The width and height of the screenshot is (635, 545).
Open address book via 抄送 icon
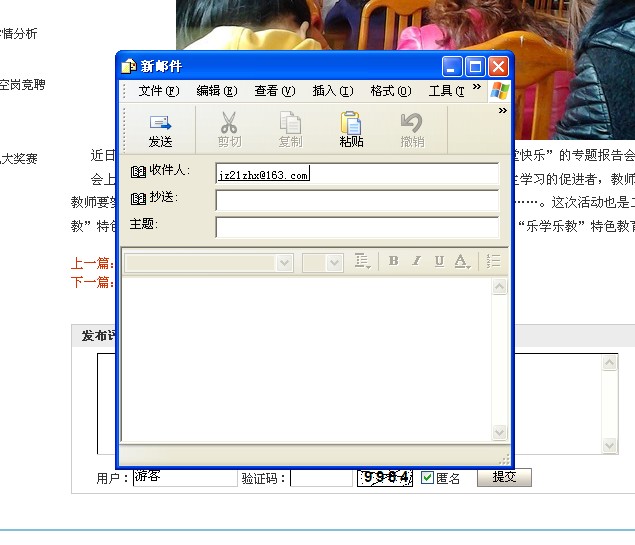pos(138,198)
